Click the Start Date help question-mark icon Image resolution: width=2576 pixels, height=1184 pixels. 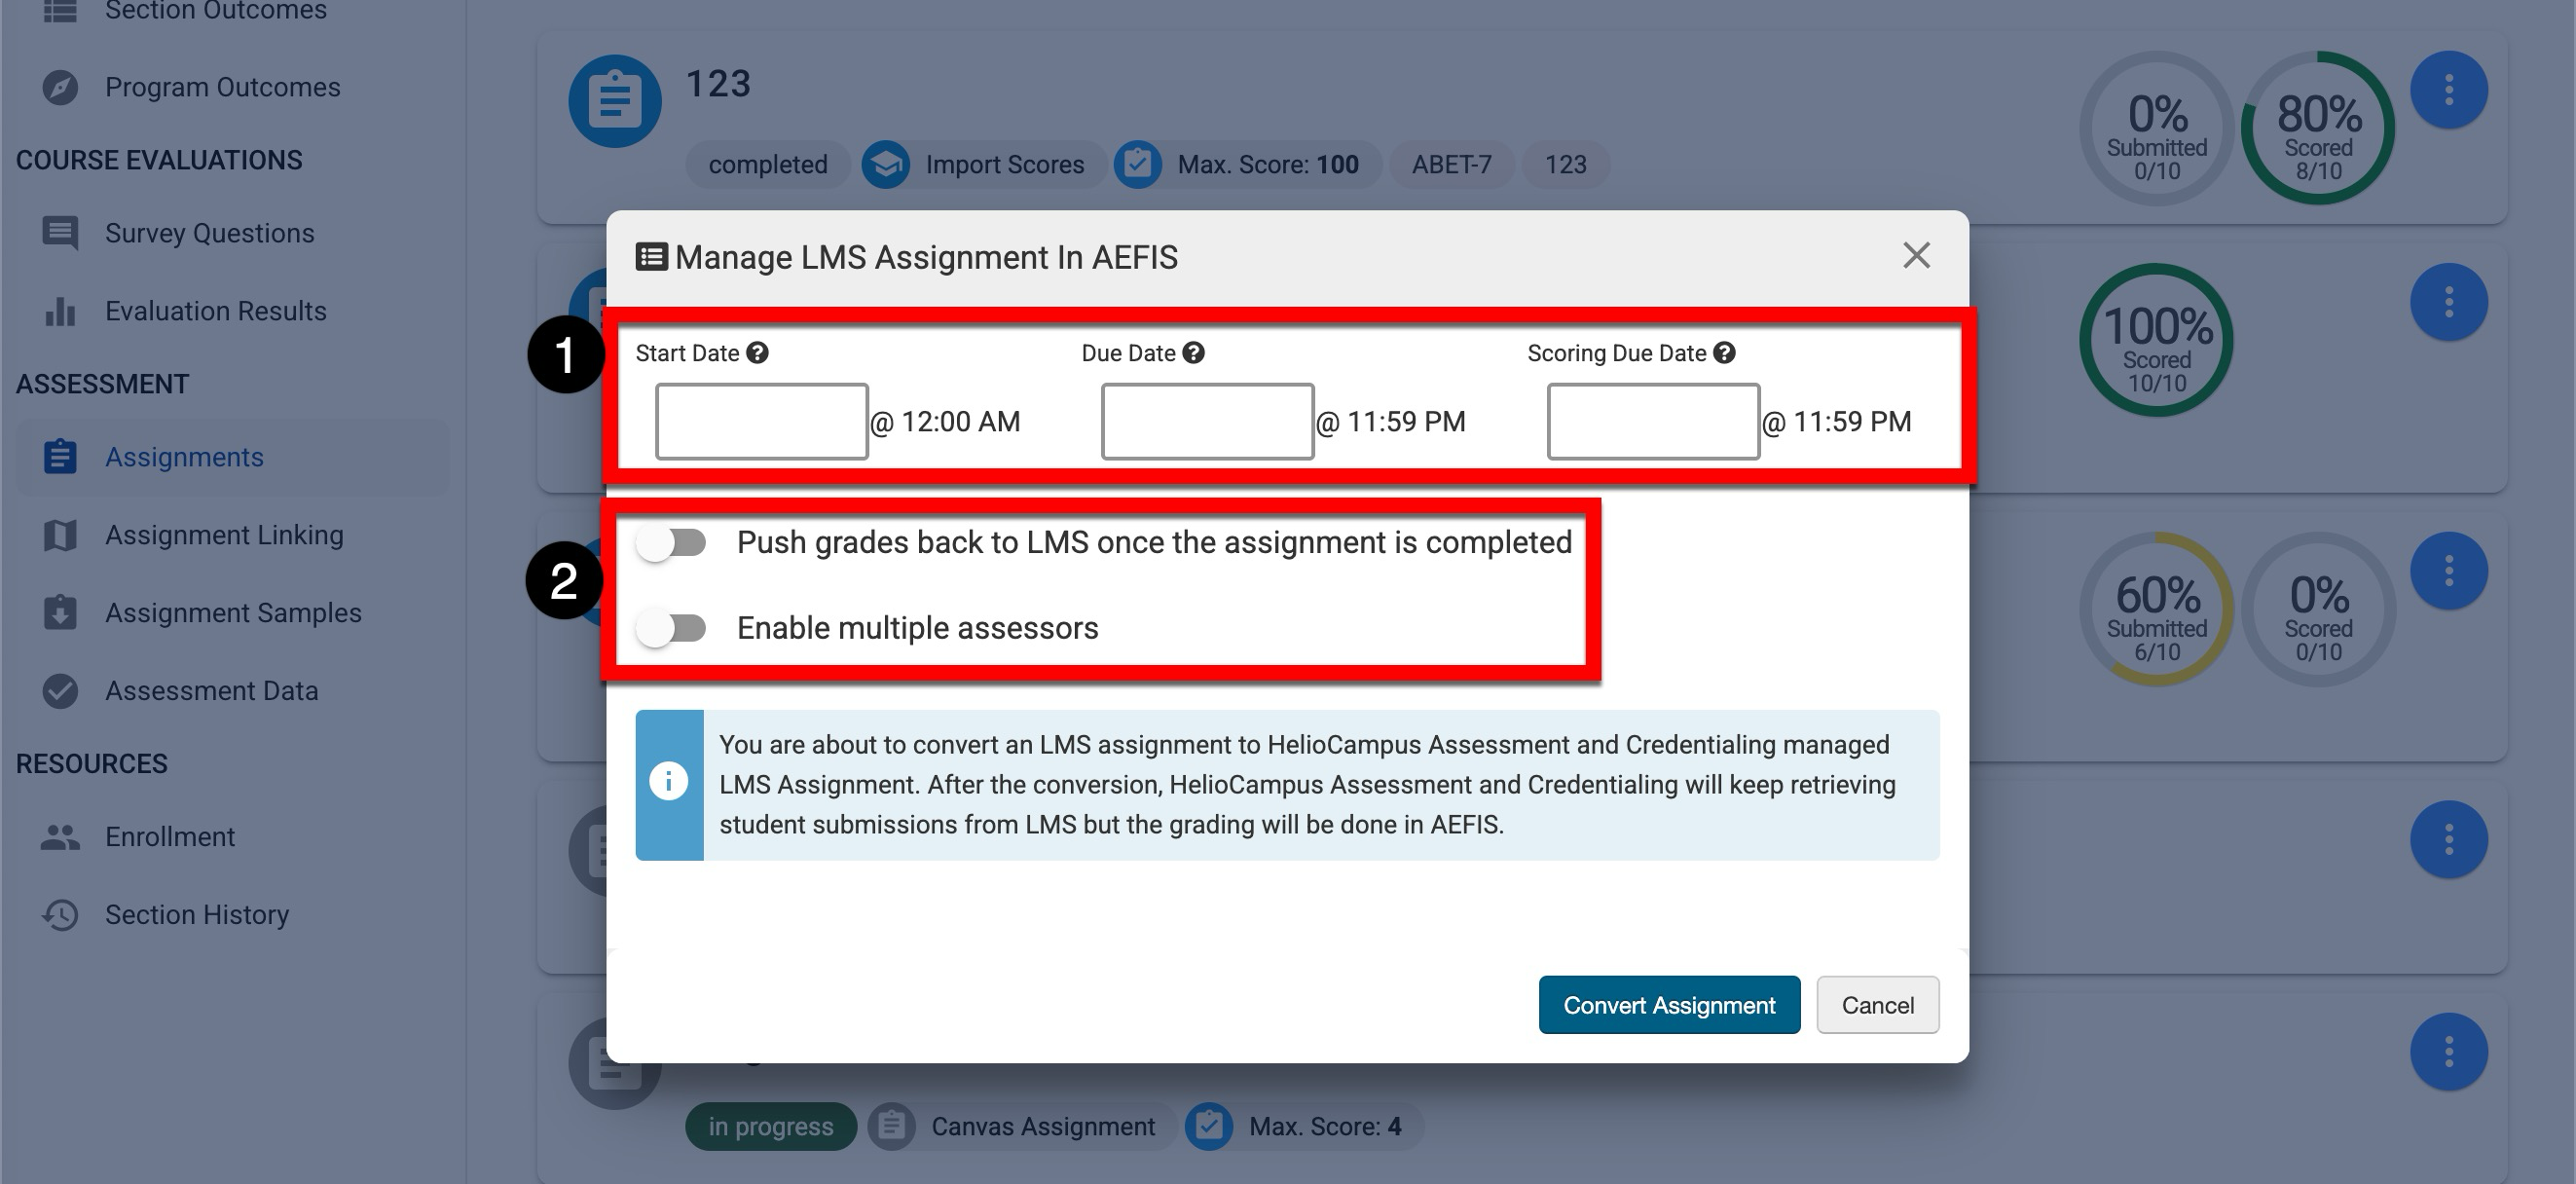tap(758, 353)
